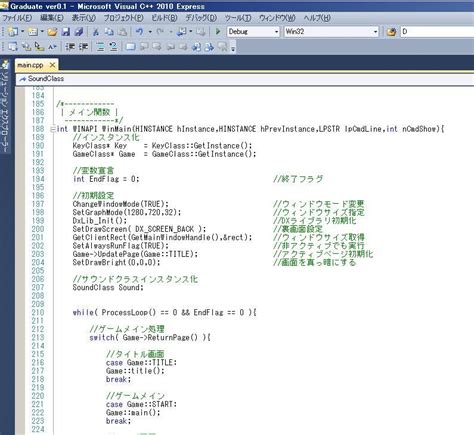This screenshot has width=474, height=435.
Task: Open the ファイル(F) menu
Action: pyautogui.click(x=18, y=18)
